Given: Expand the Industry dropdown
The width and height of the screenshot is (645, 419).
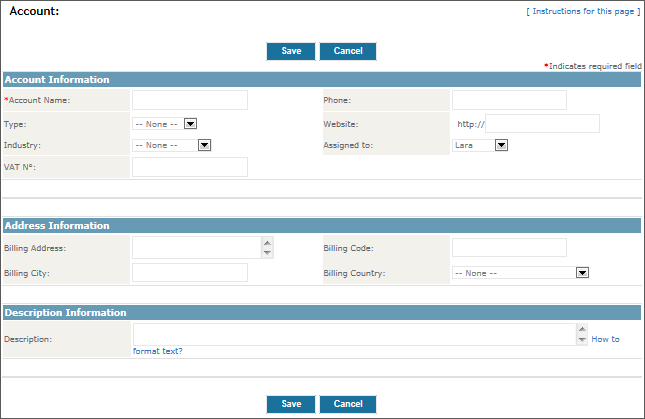Looking at the screenshot, I should click(x=171, y=145).
